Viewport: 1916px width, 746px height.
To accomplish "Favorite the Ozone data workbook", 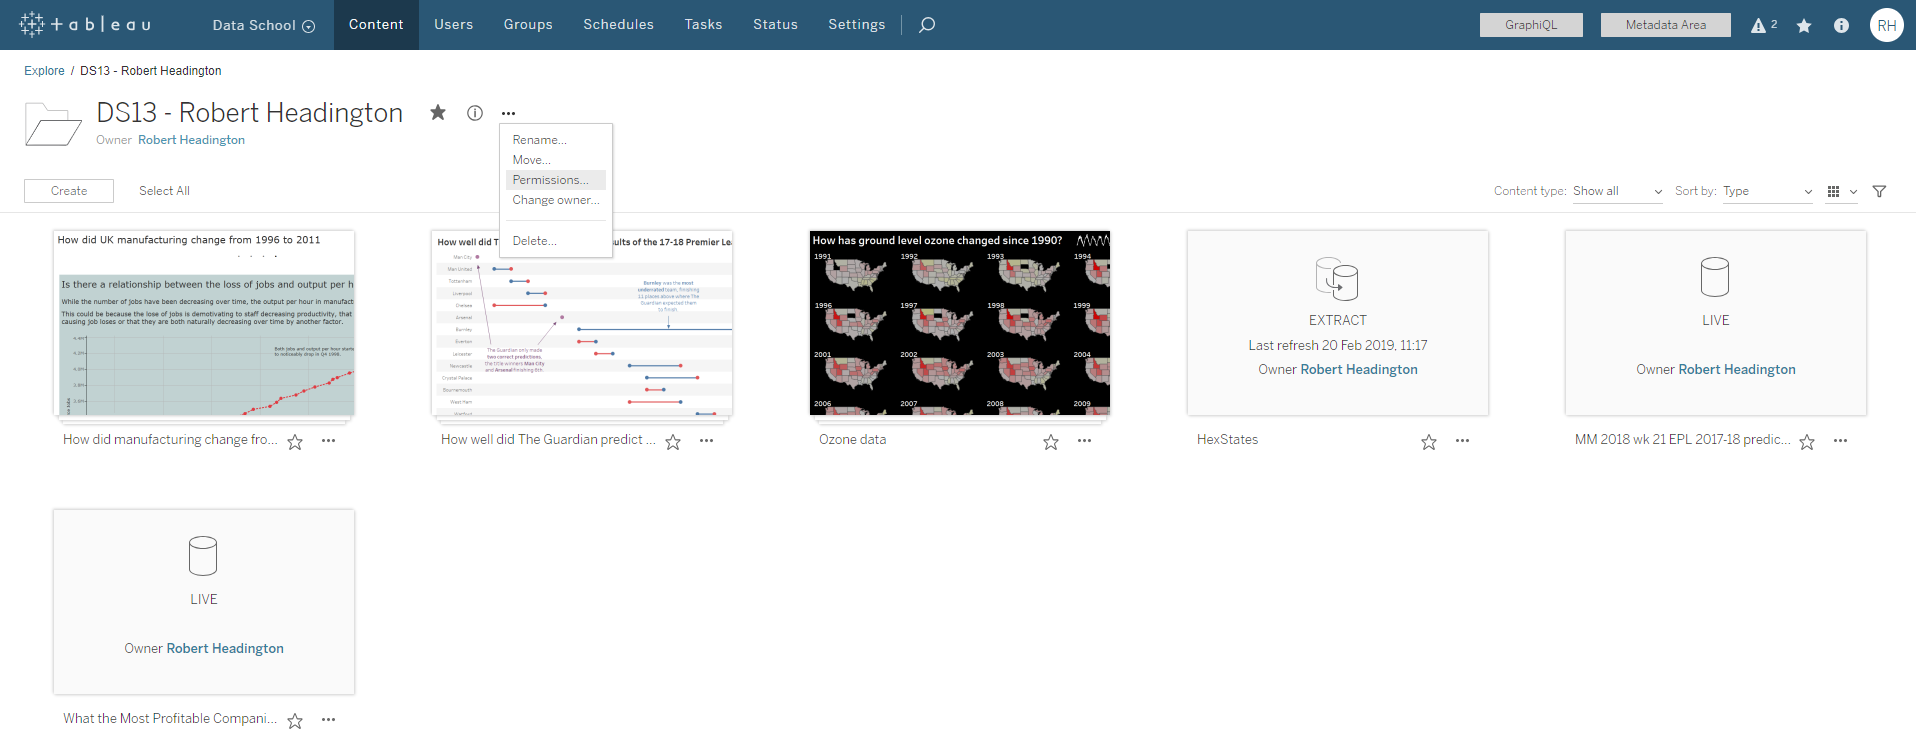I will click(1051, 442).
